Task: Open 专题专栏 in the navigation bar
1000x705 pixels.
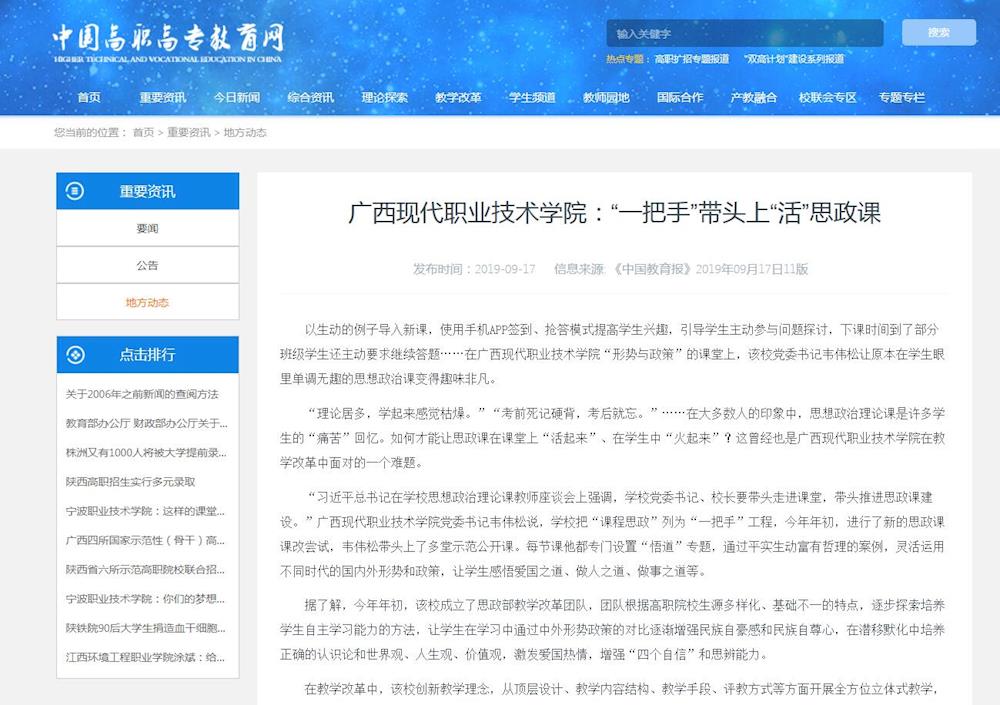Action: coord(901,98)
